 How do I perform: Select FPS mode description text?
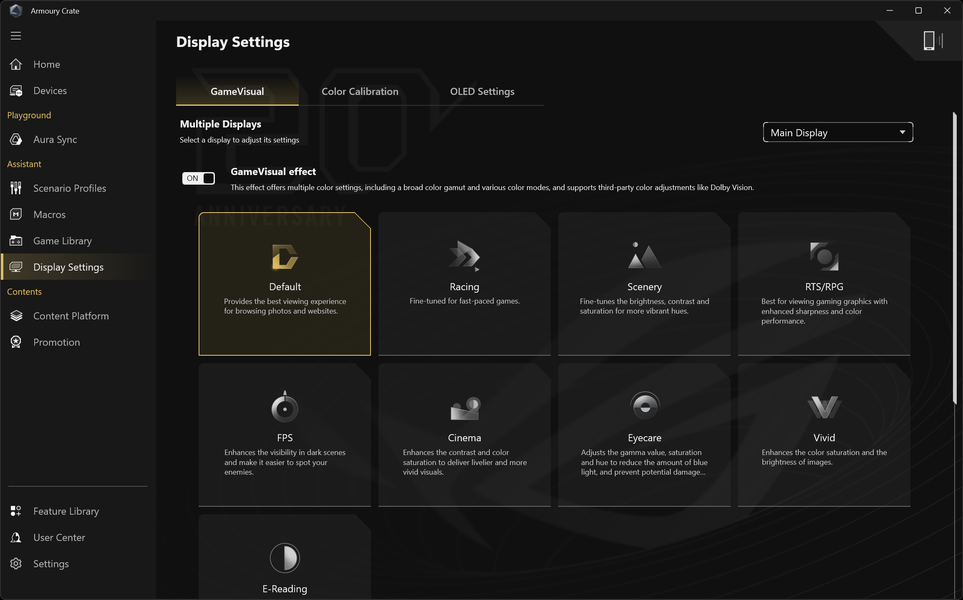(285, 462)
